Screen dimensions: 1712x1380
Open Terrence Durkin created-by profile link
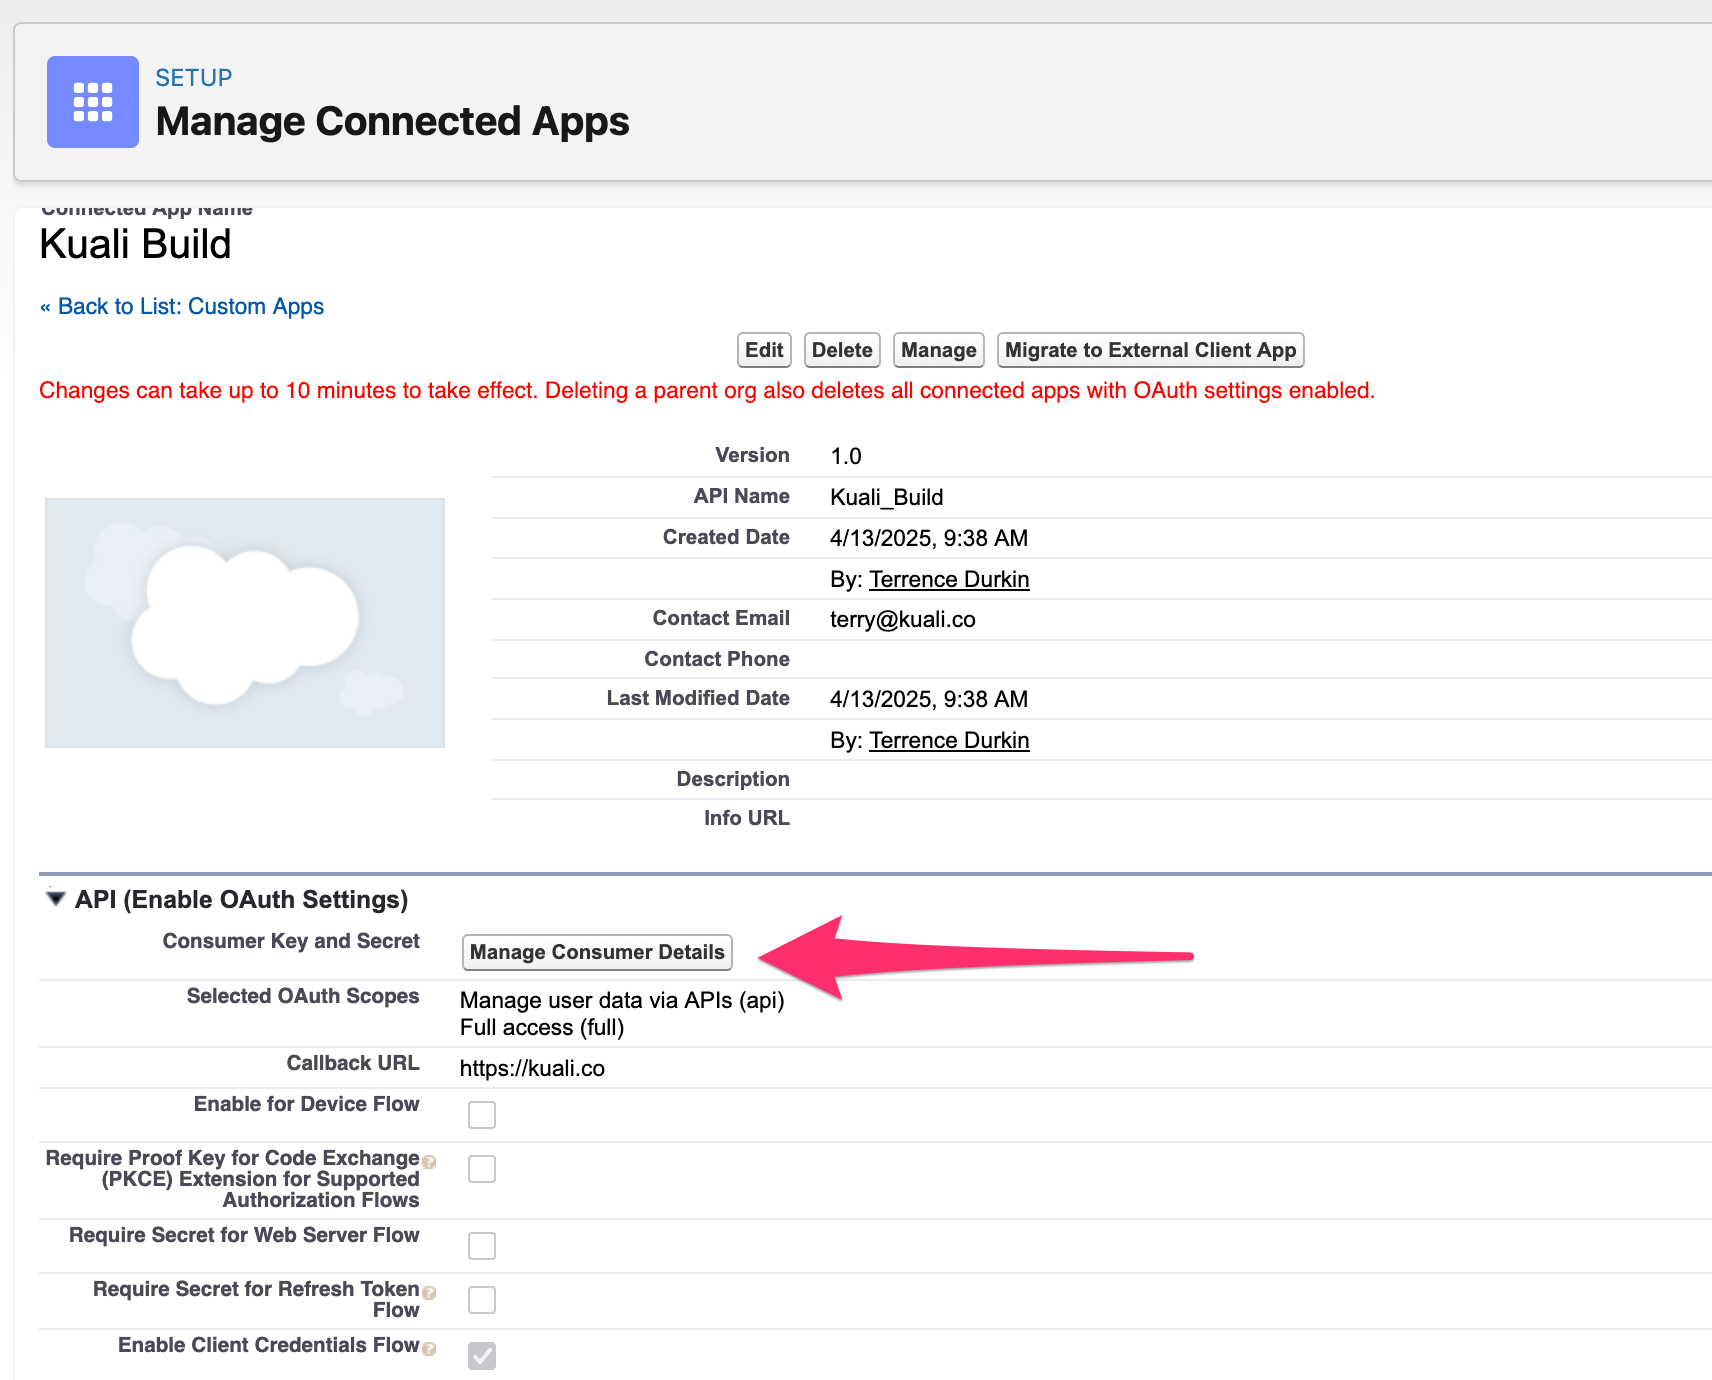pos(948,578)
